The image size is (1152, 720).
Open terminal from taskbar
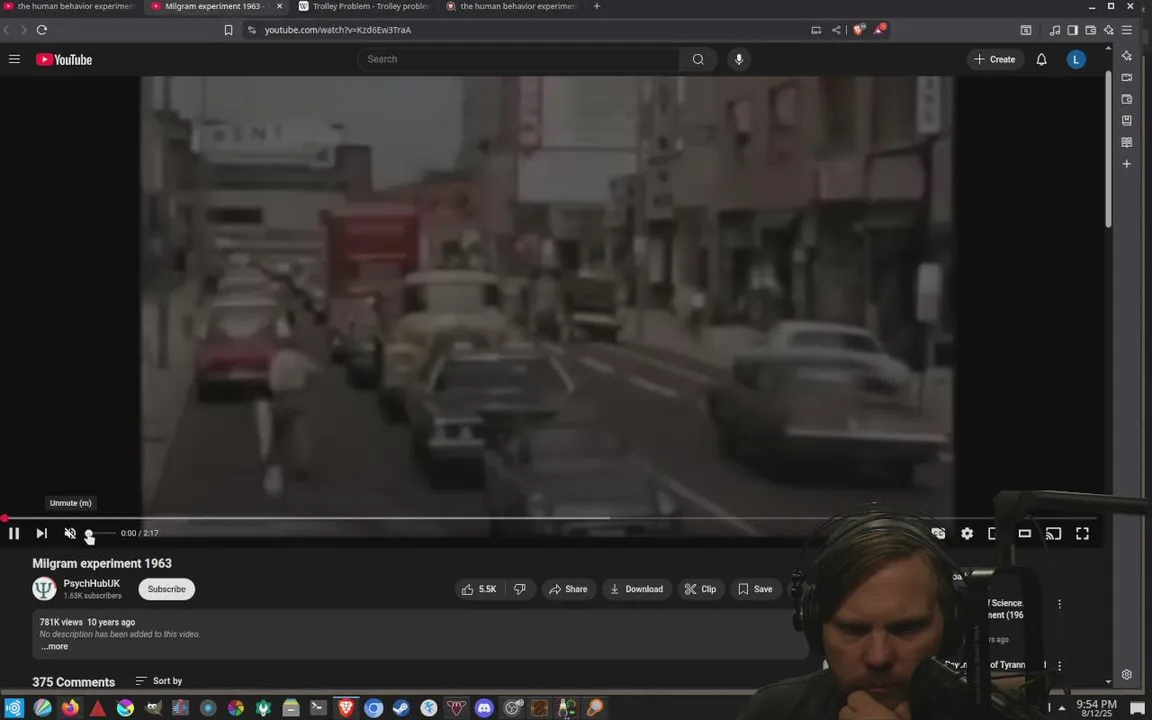tap(318, 708)
